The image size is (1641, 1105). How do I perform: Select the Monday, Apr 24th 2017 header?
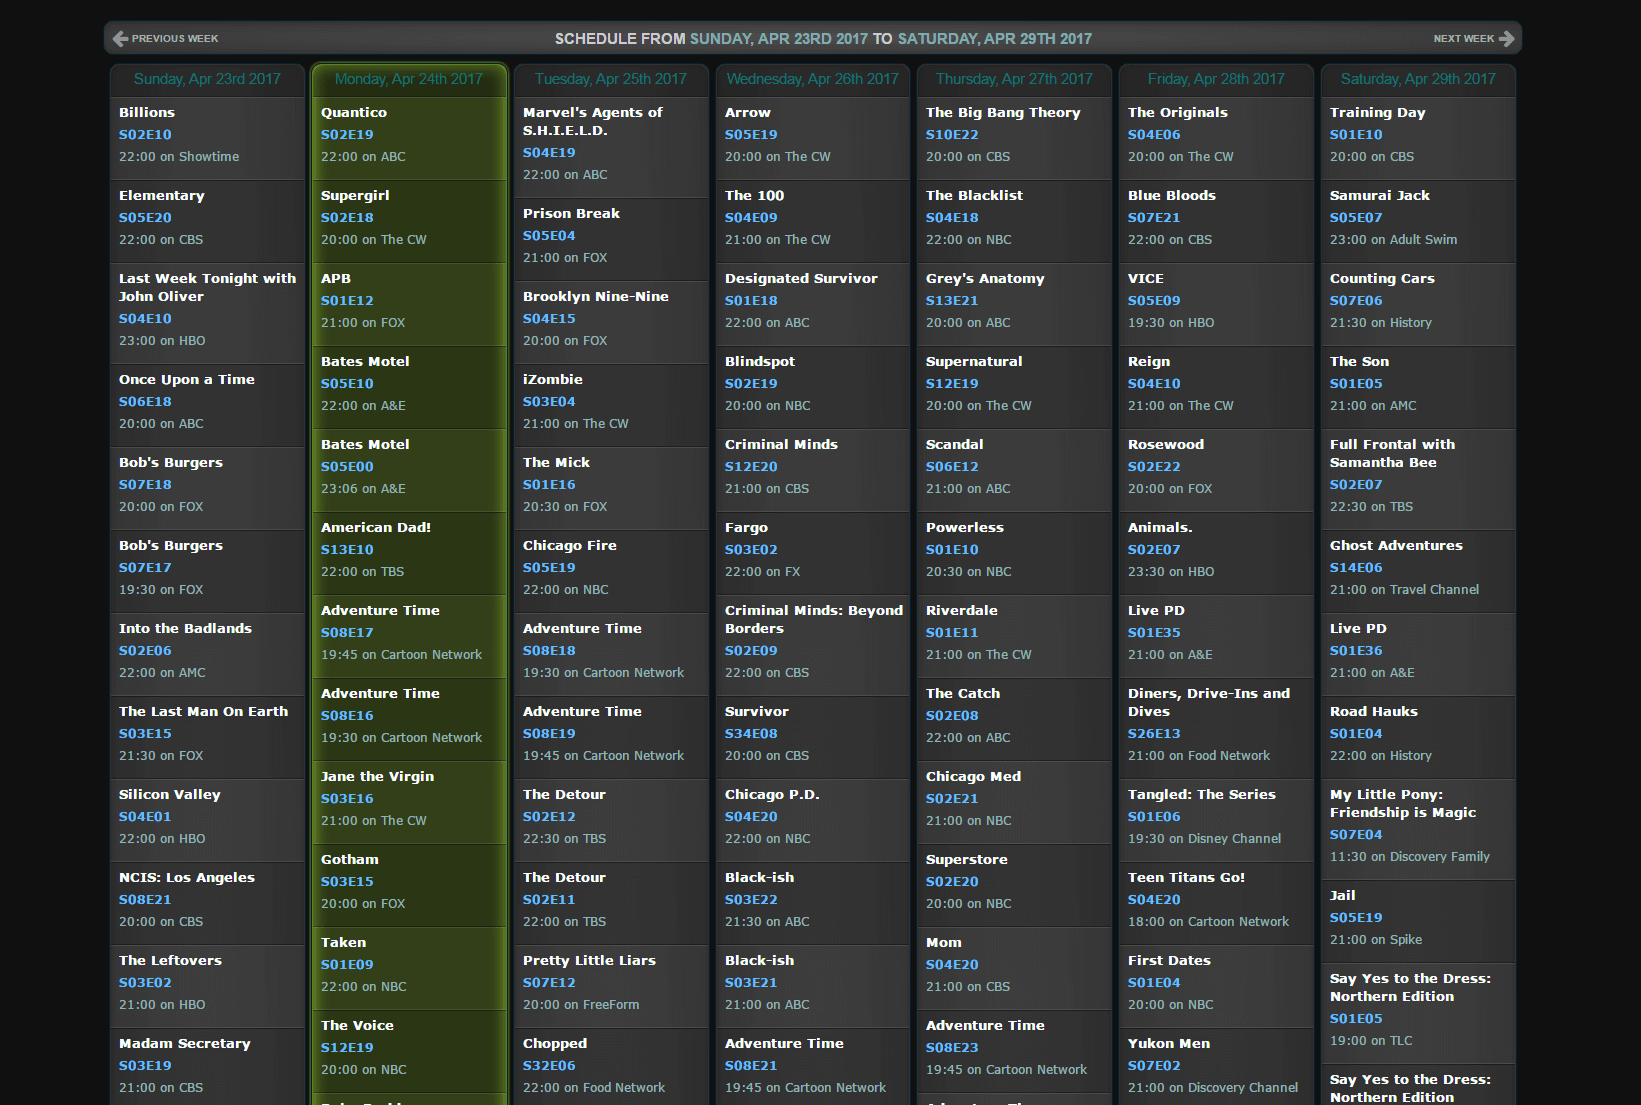tap(409, 79)
